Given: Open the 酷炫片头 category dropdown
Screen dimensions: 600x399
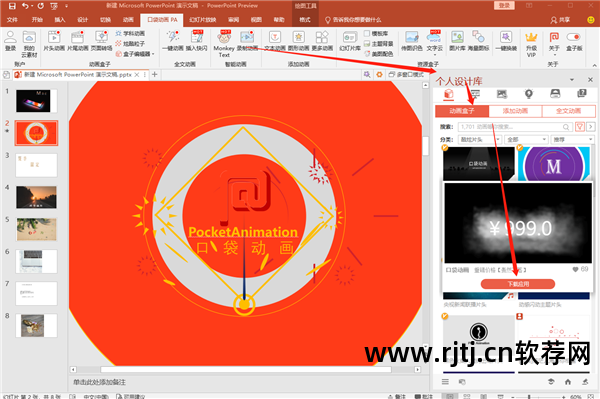Looking at the screenshot, I should pos(480,140).
